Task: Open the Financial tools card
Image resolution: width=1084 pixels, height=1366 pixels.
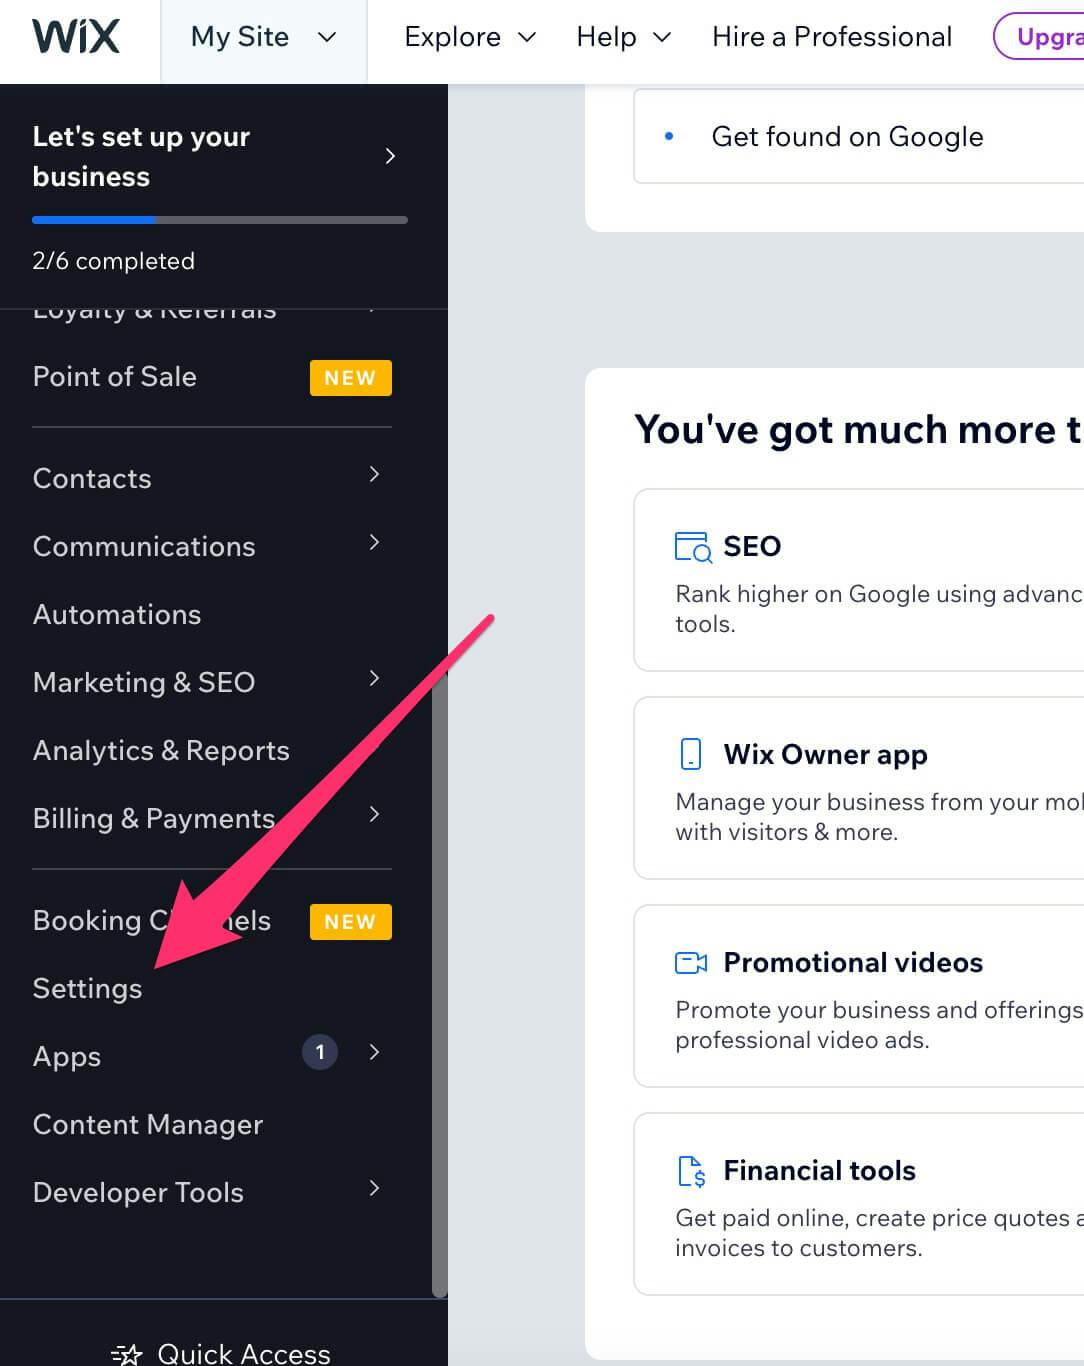Action: 859,1204
